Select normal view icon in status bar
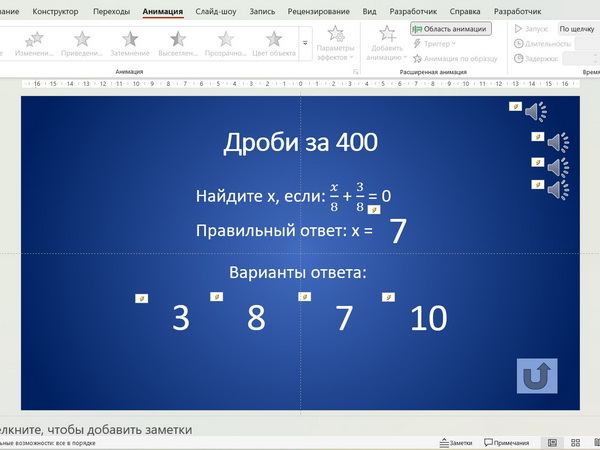The height and width of the screenshot is (450, 600). [551, 442]
